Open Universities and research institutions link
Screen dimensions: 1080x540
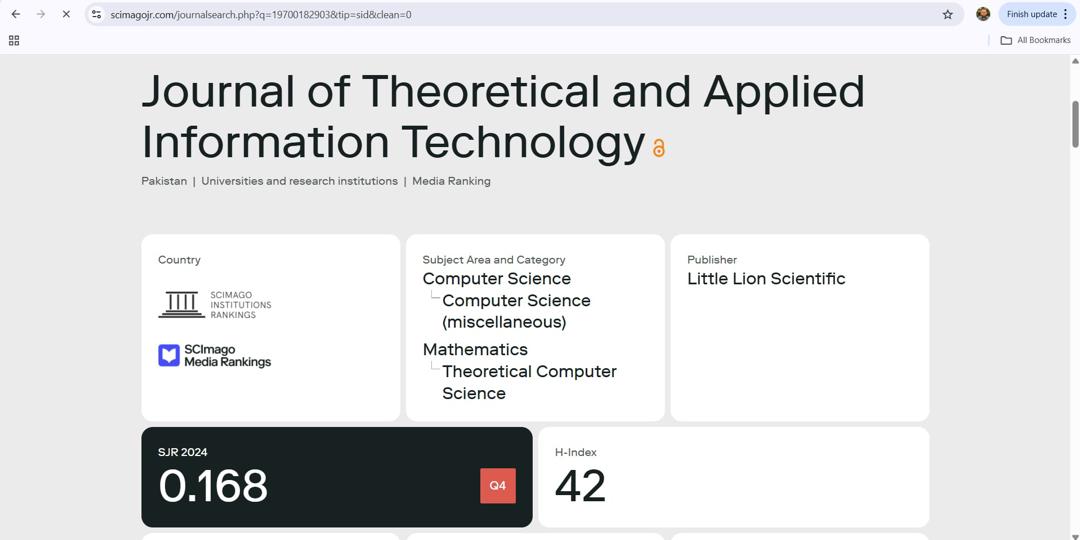(x=299, y=181)
